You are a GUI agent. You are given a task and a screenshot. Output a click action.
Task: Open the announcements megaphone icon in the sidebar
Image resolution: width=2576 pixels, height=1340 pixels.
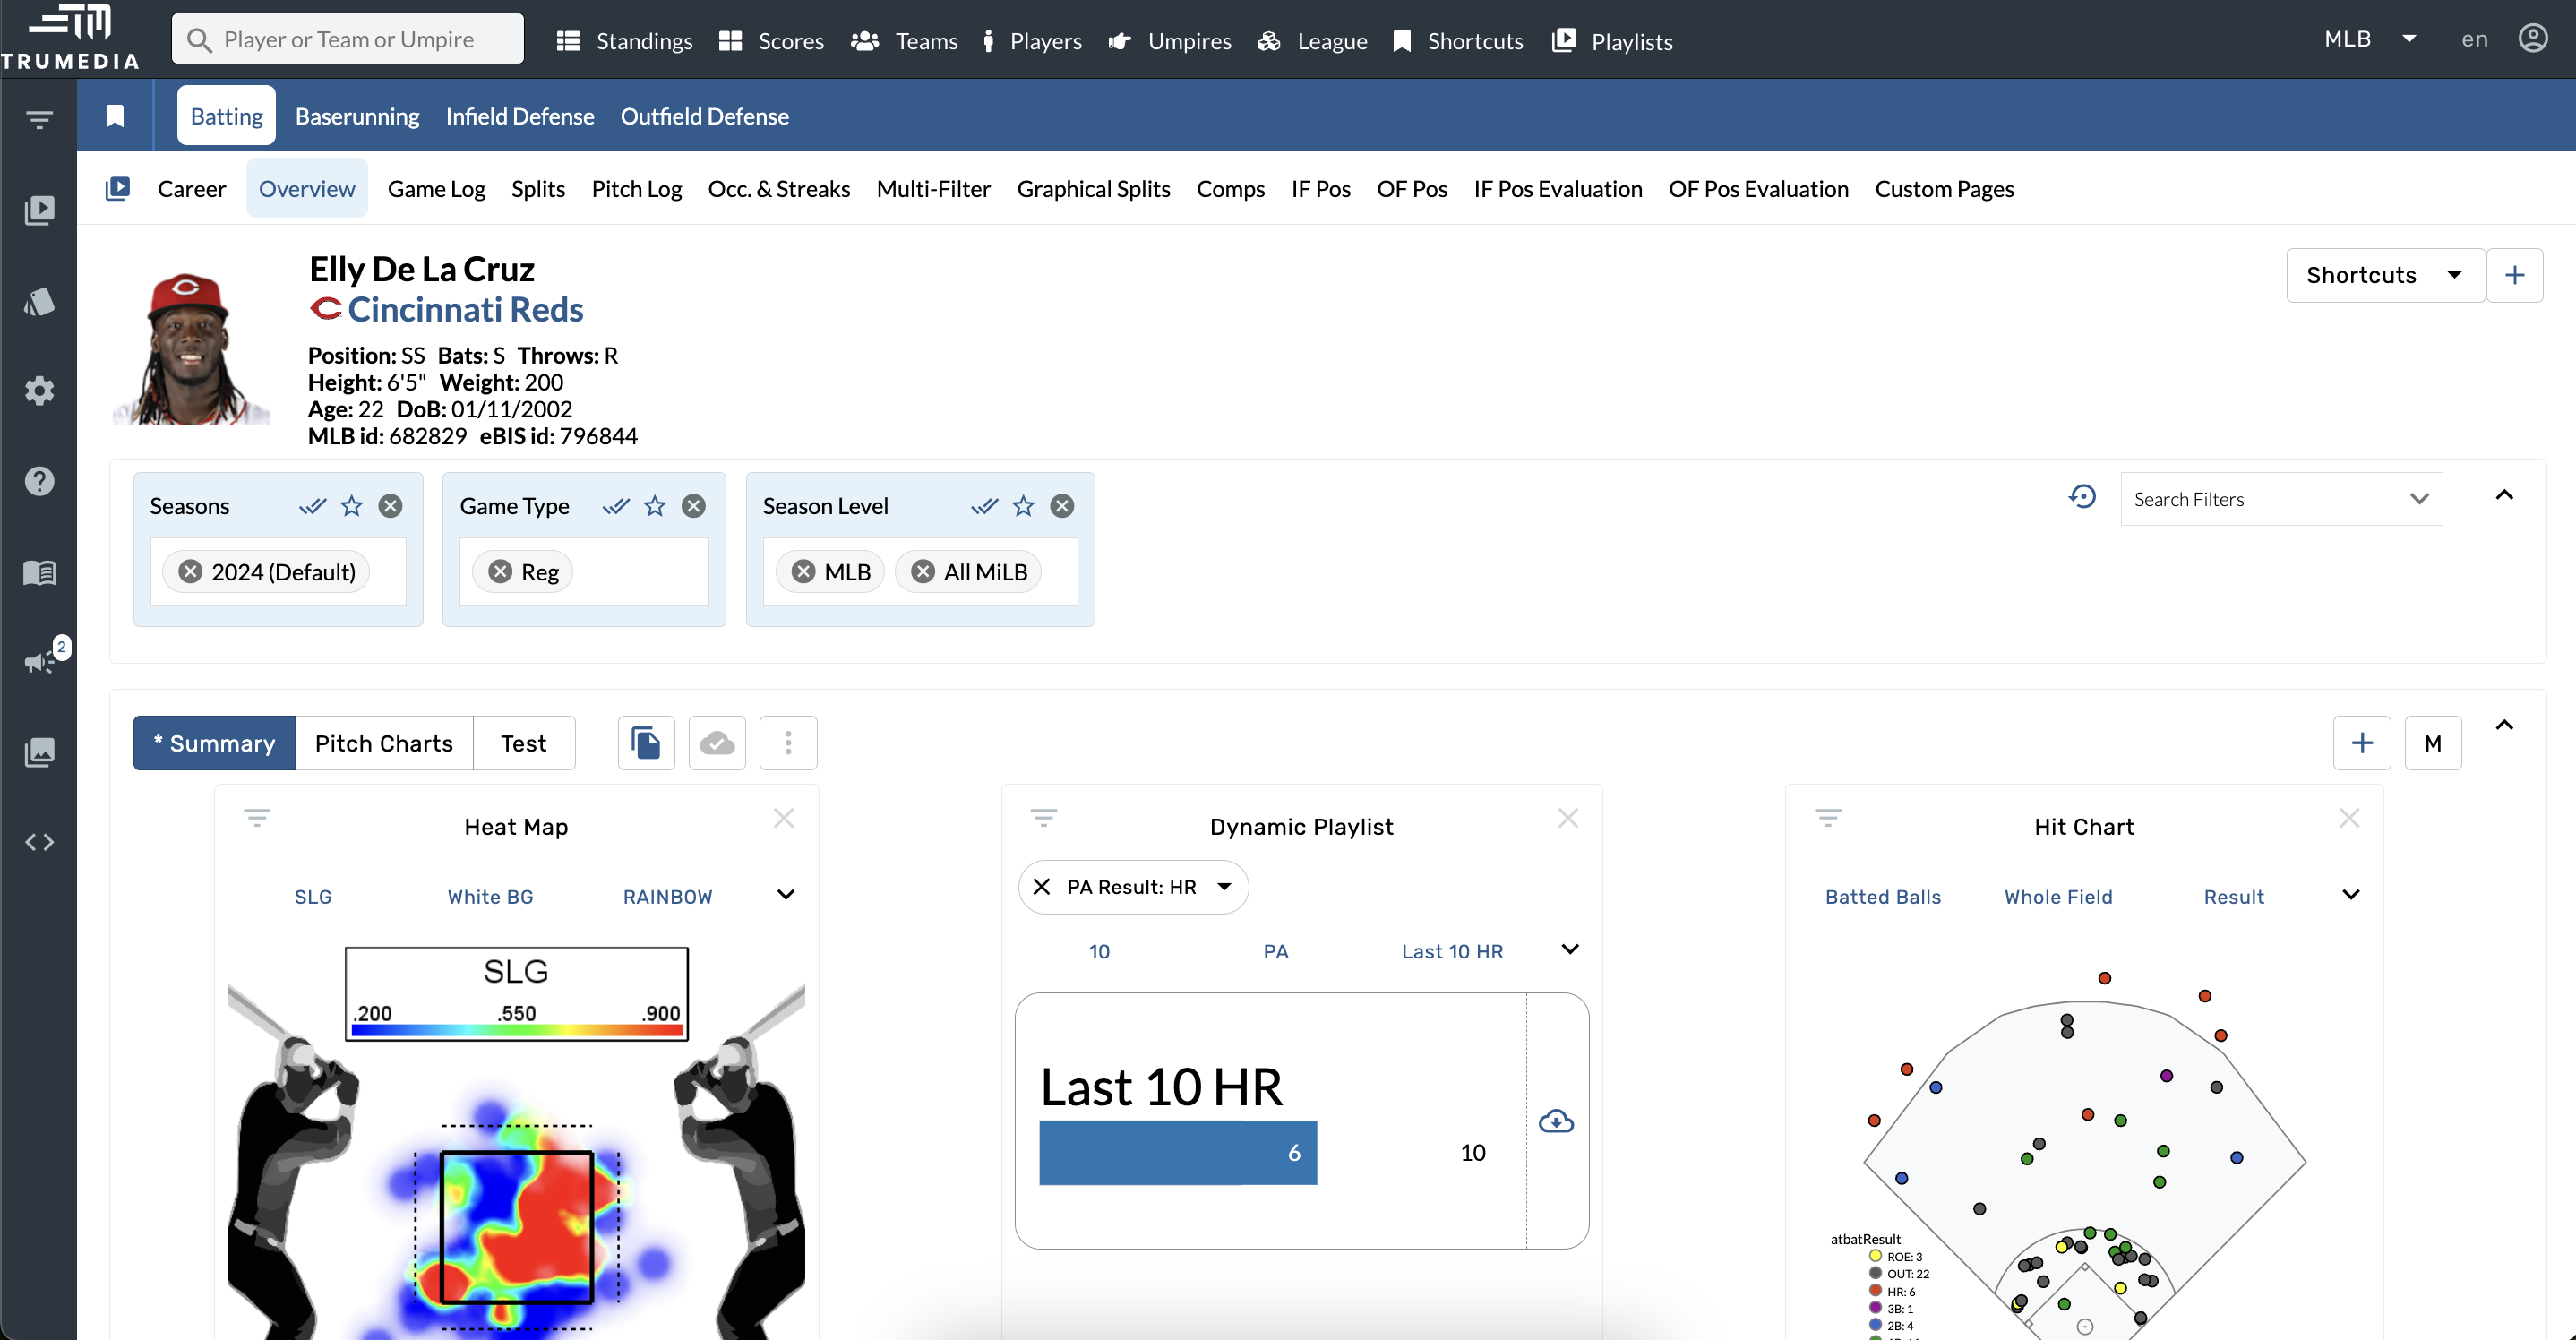(40, 661)
